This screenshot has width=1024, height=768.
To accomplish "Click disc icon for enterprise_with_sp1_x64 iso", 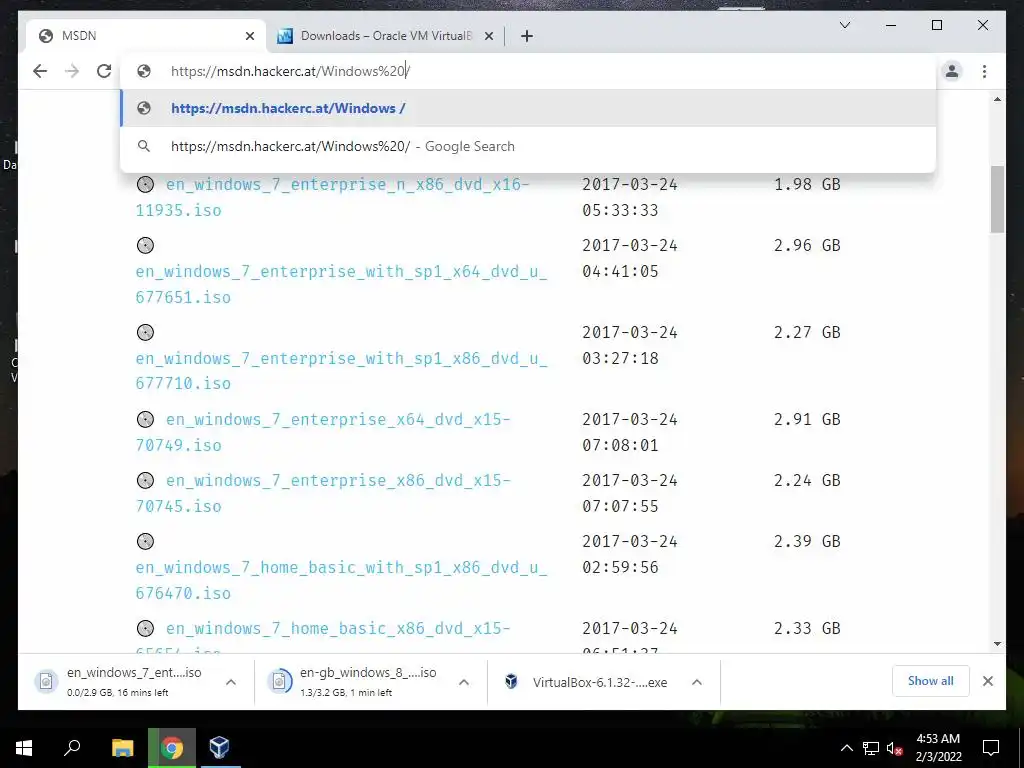I will tap(145, 246).
